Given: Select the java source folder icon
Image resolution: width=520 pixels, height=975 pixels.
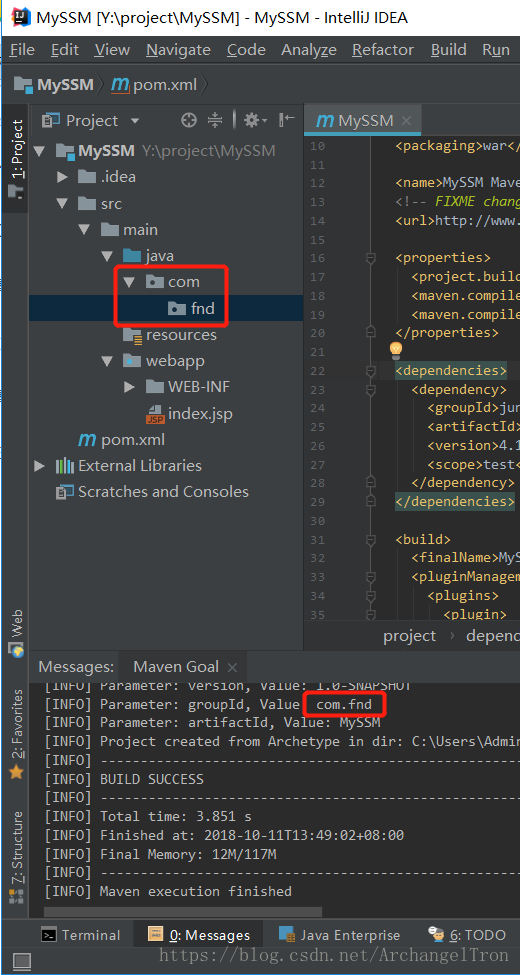Looking at the screenshot, I should pyautogui.click(x=132, y=256).
